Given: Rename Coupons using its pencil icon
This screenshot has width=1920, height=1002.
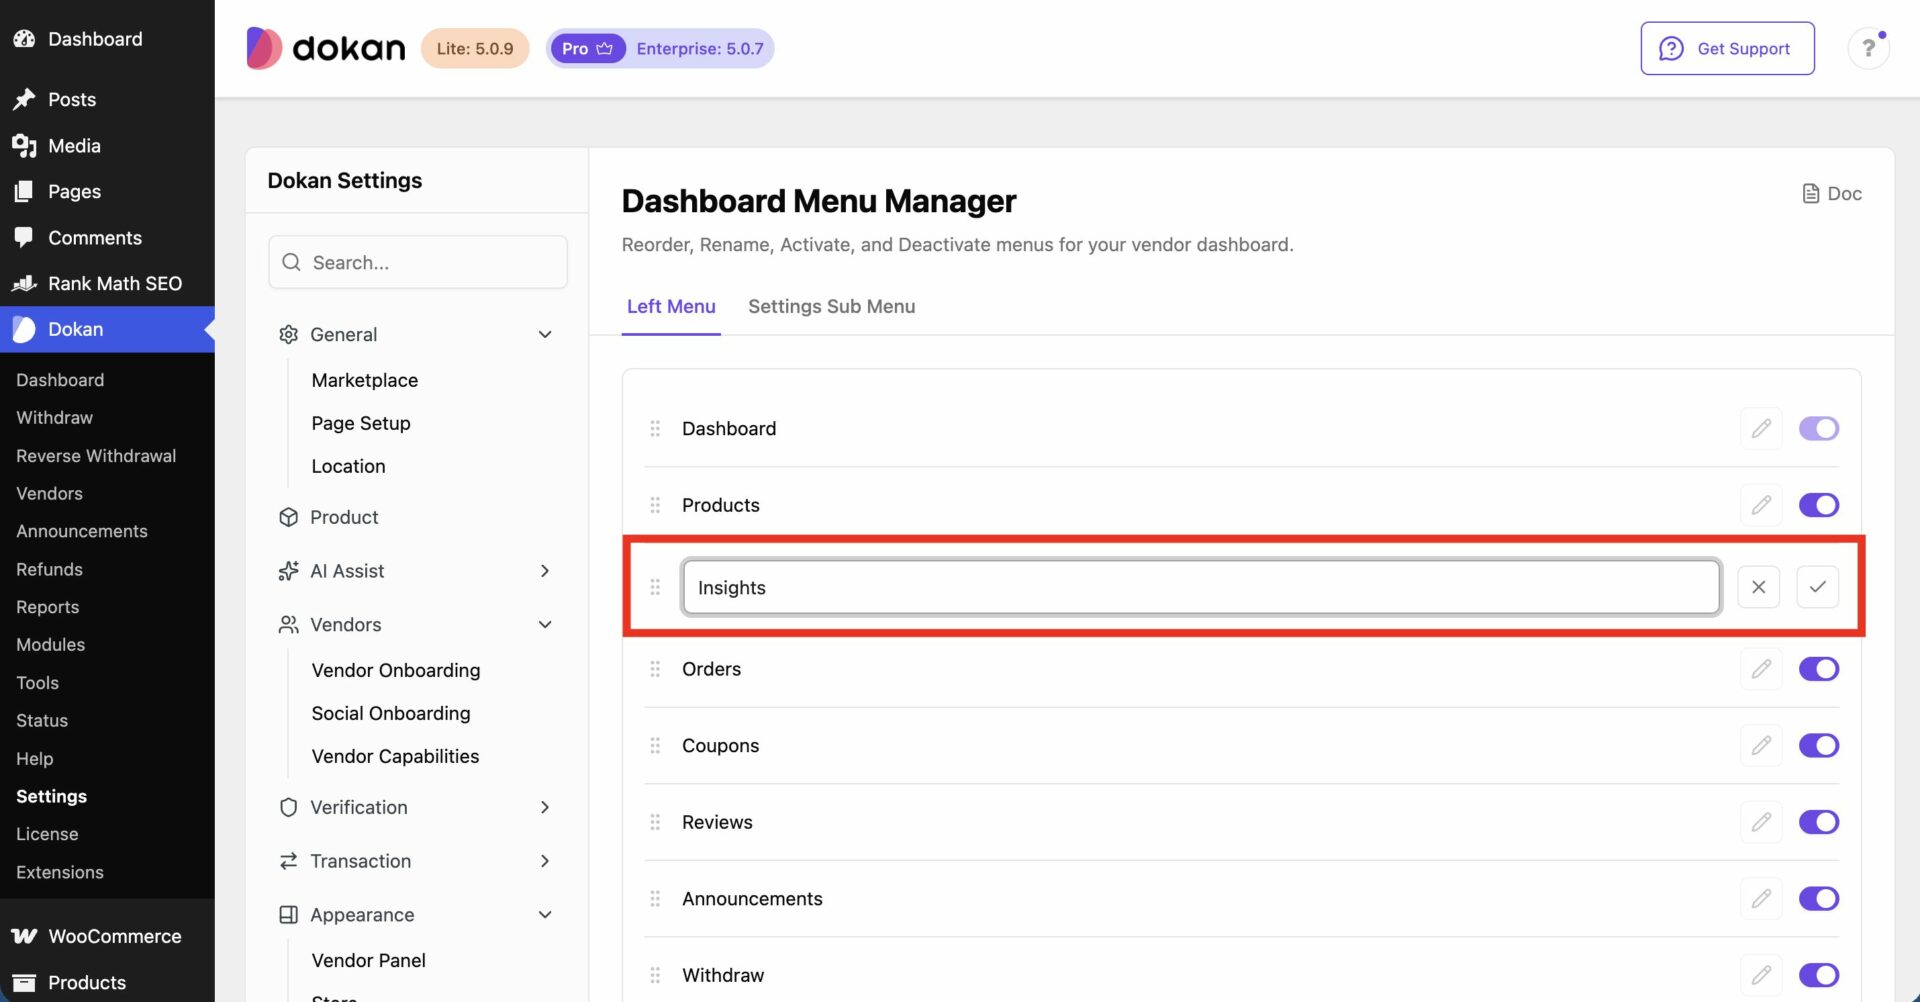Looking at the screenshot, I should coord(1761,746).
